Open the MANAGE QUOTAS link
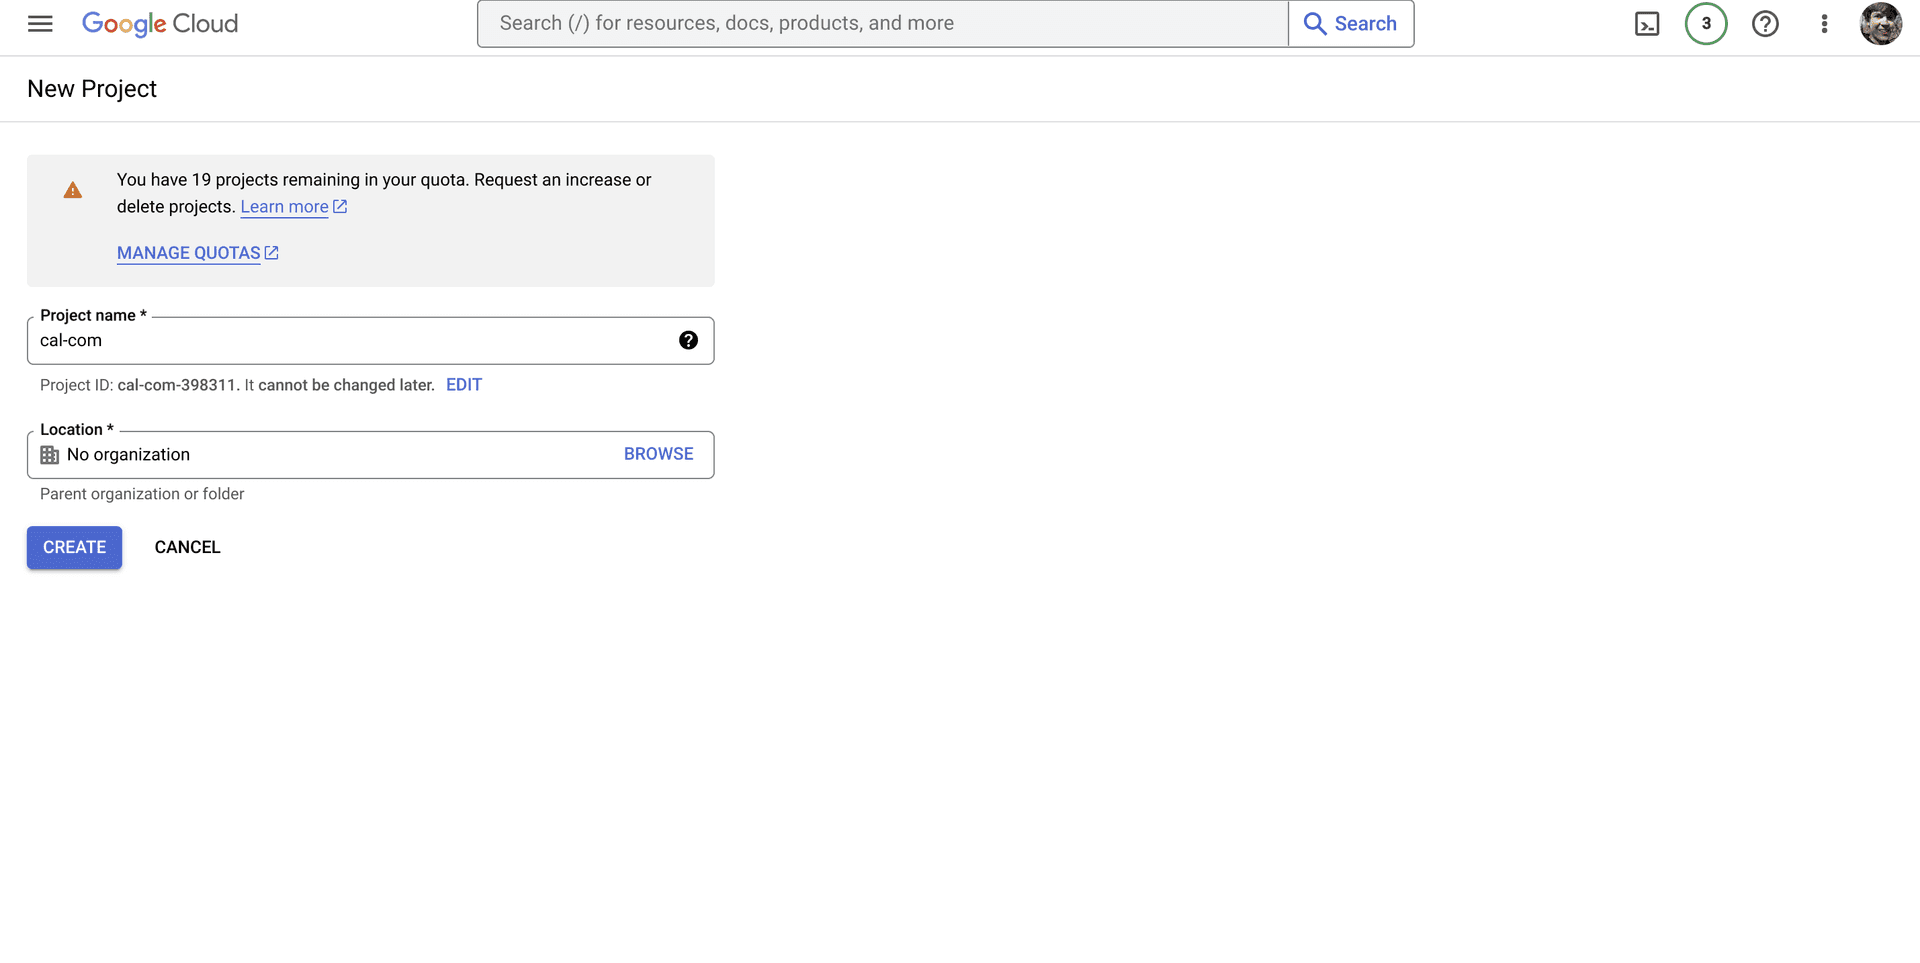This screenshot has width=1920, height=963. (189, 254)
